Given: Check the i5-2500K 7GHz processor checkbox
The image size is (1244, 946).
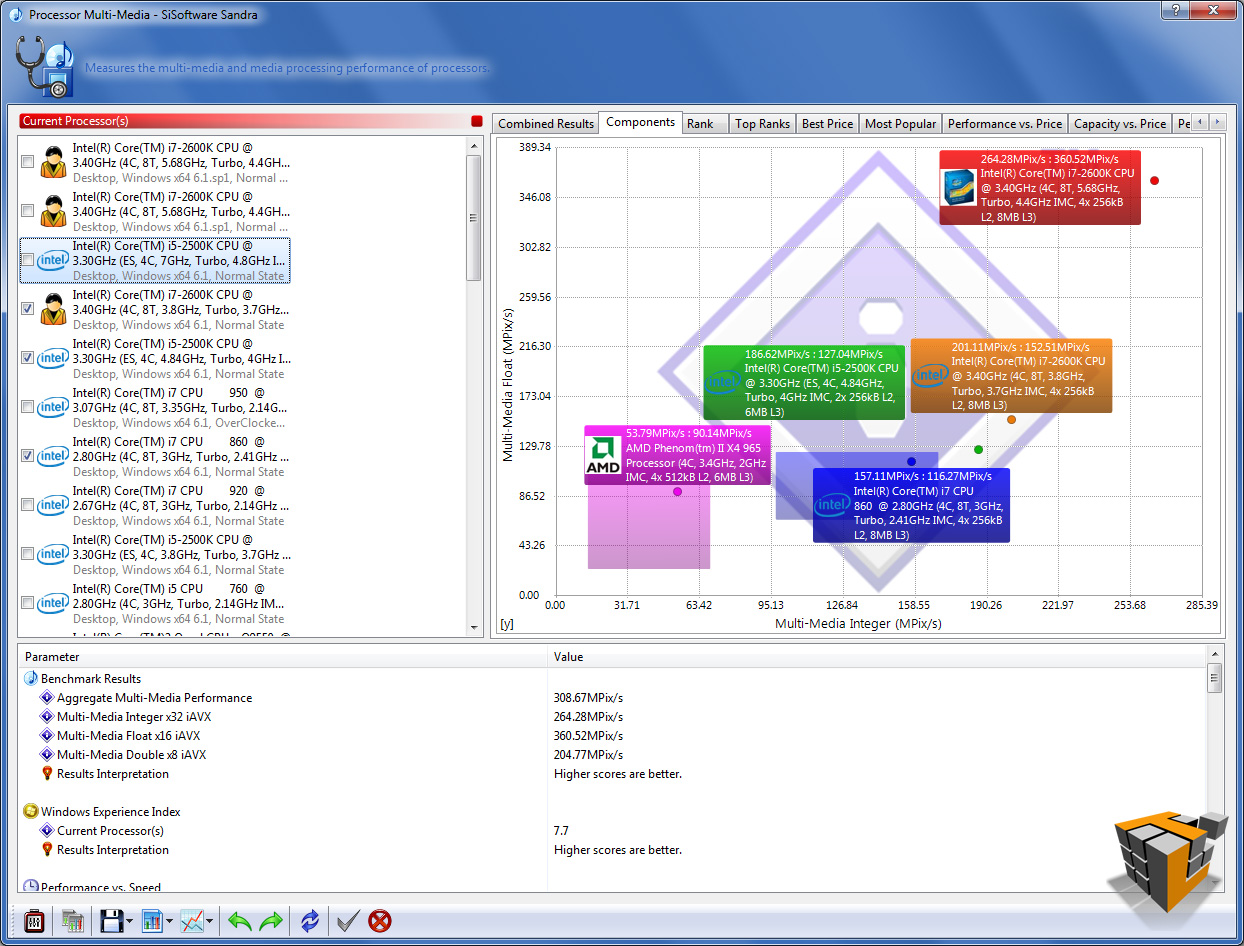Looking at the screenshot, I should [x=27, y=260].
